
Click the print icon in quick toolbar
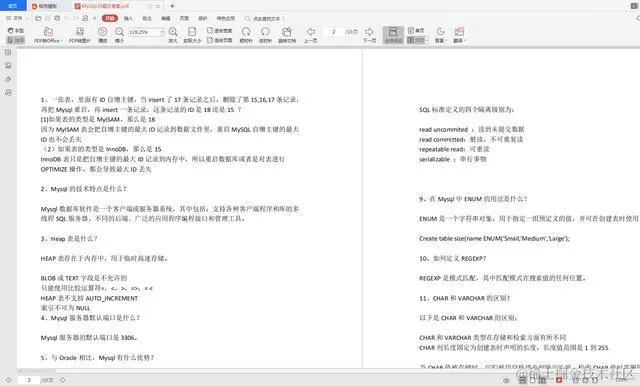57,18
